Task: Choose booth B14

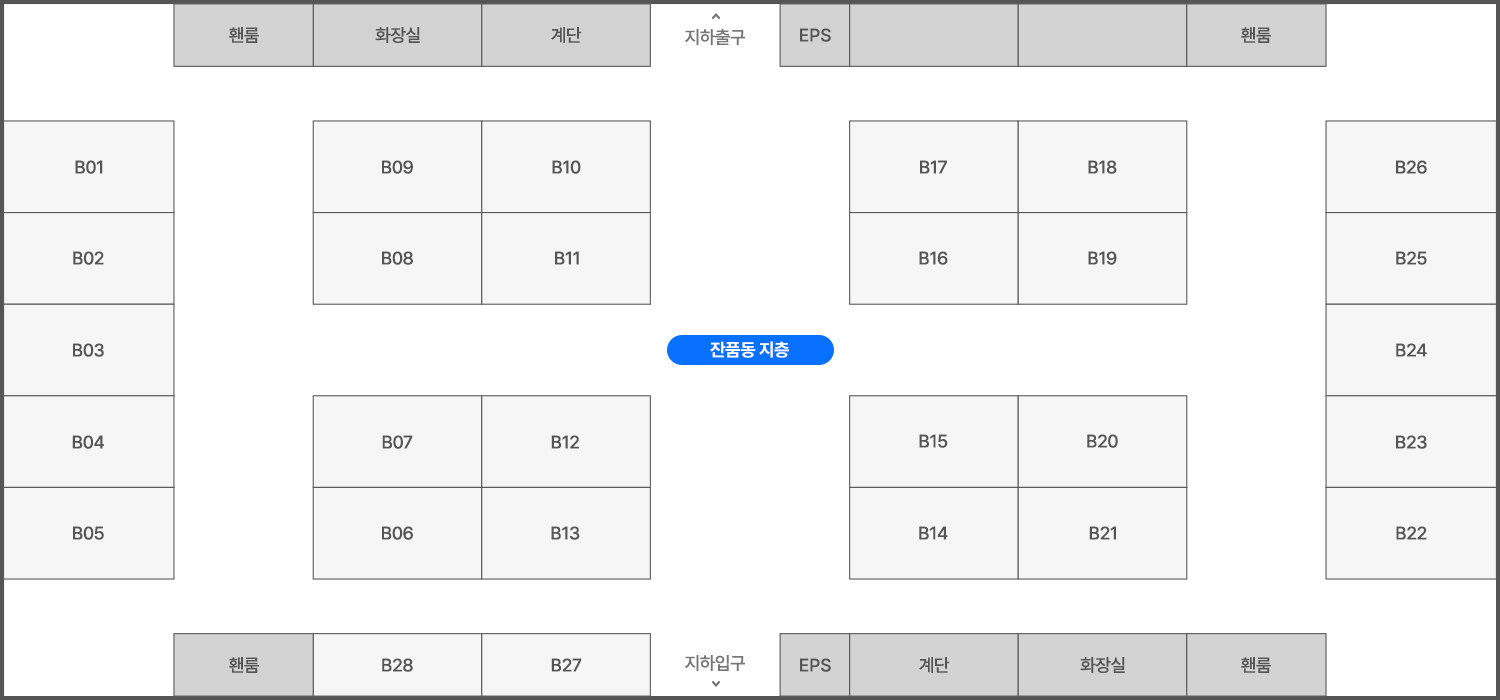Action: (933, 533)
